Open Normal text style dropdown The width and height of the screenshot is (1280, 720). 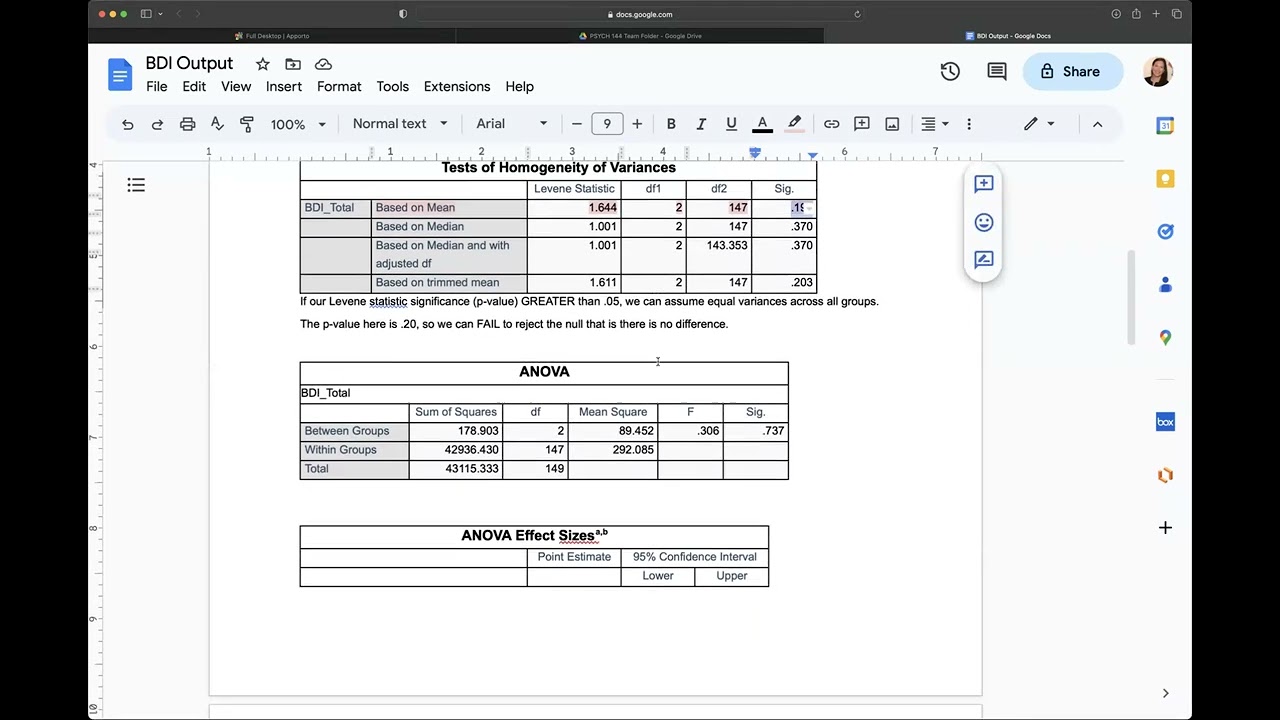click(x=400, y=124)
